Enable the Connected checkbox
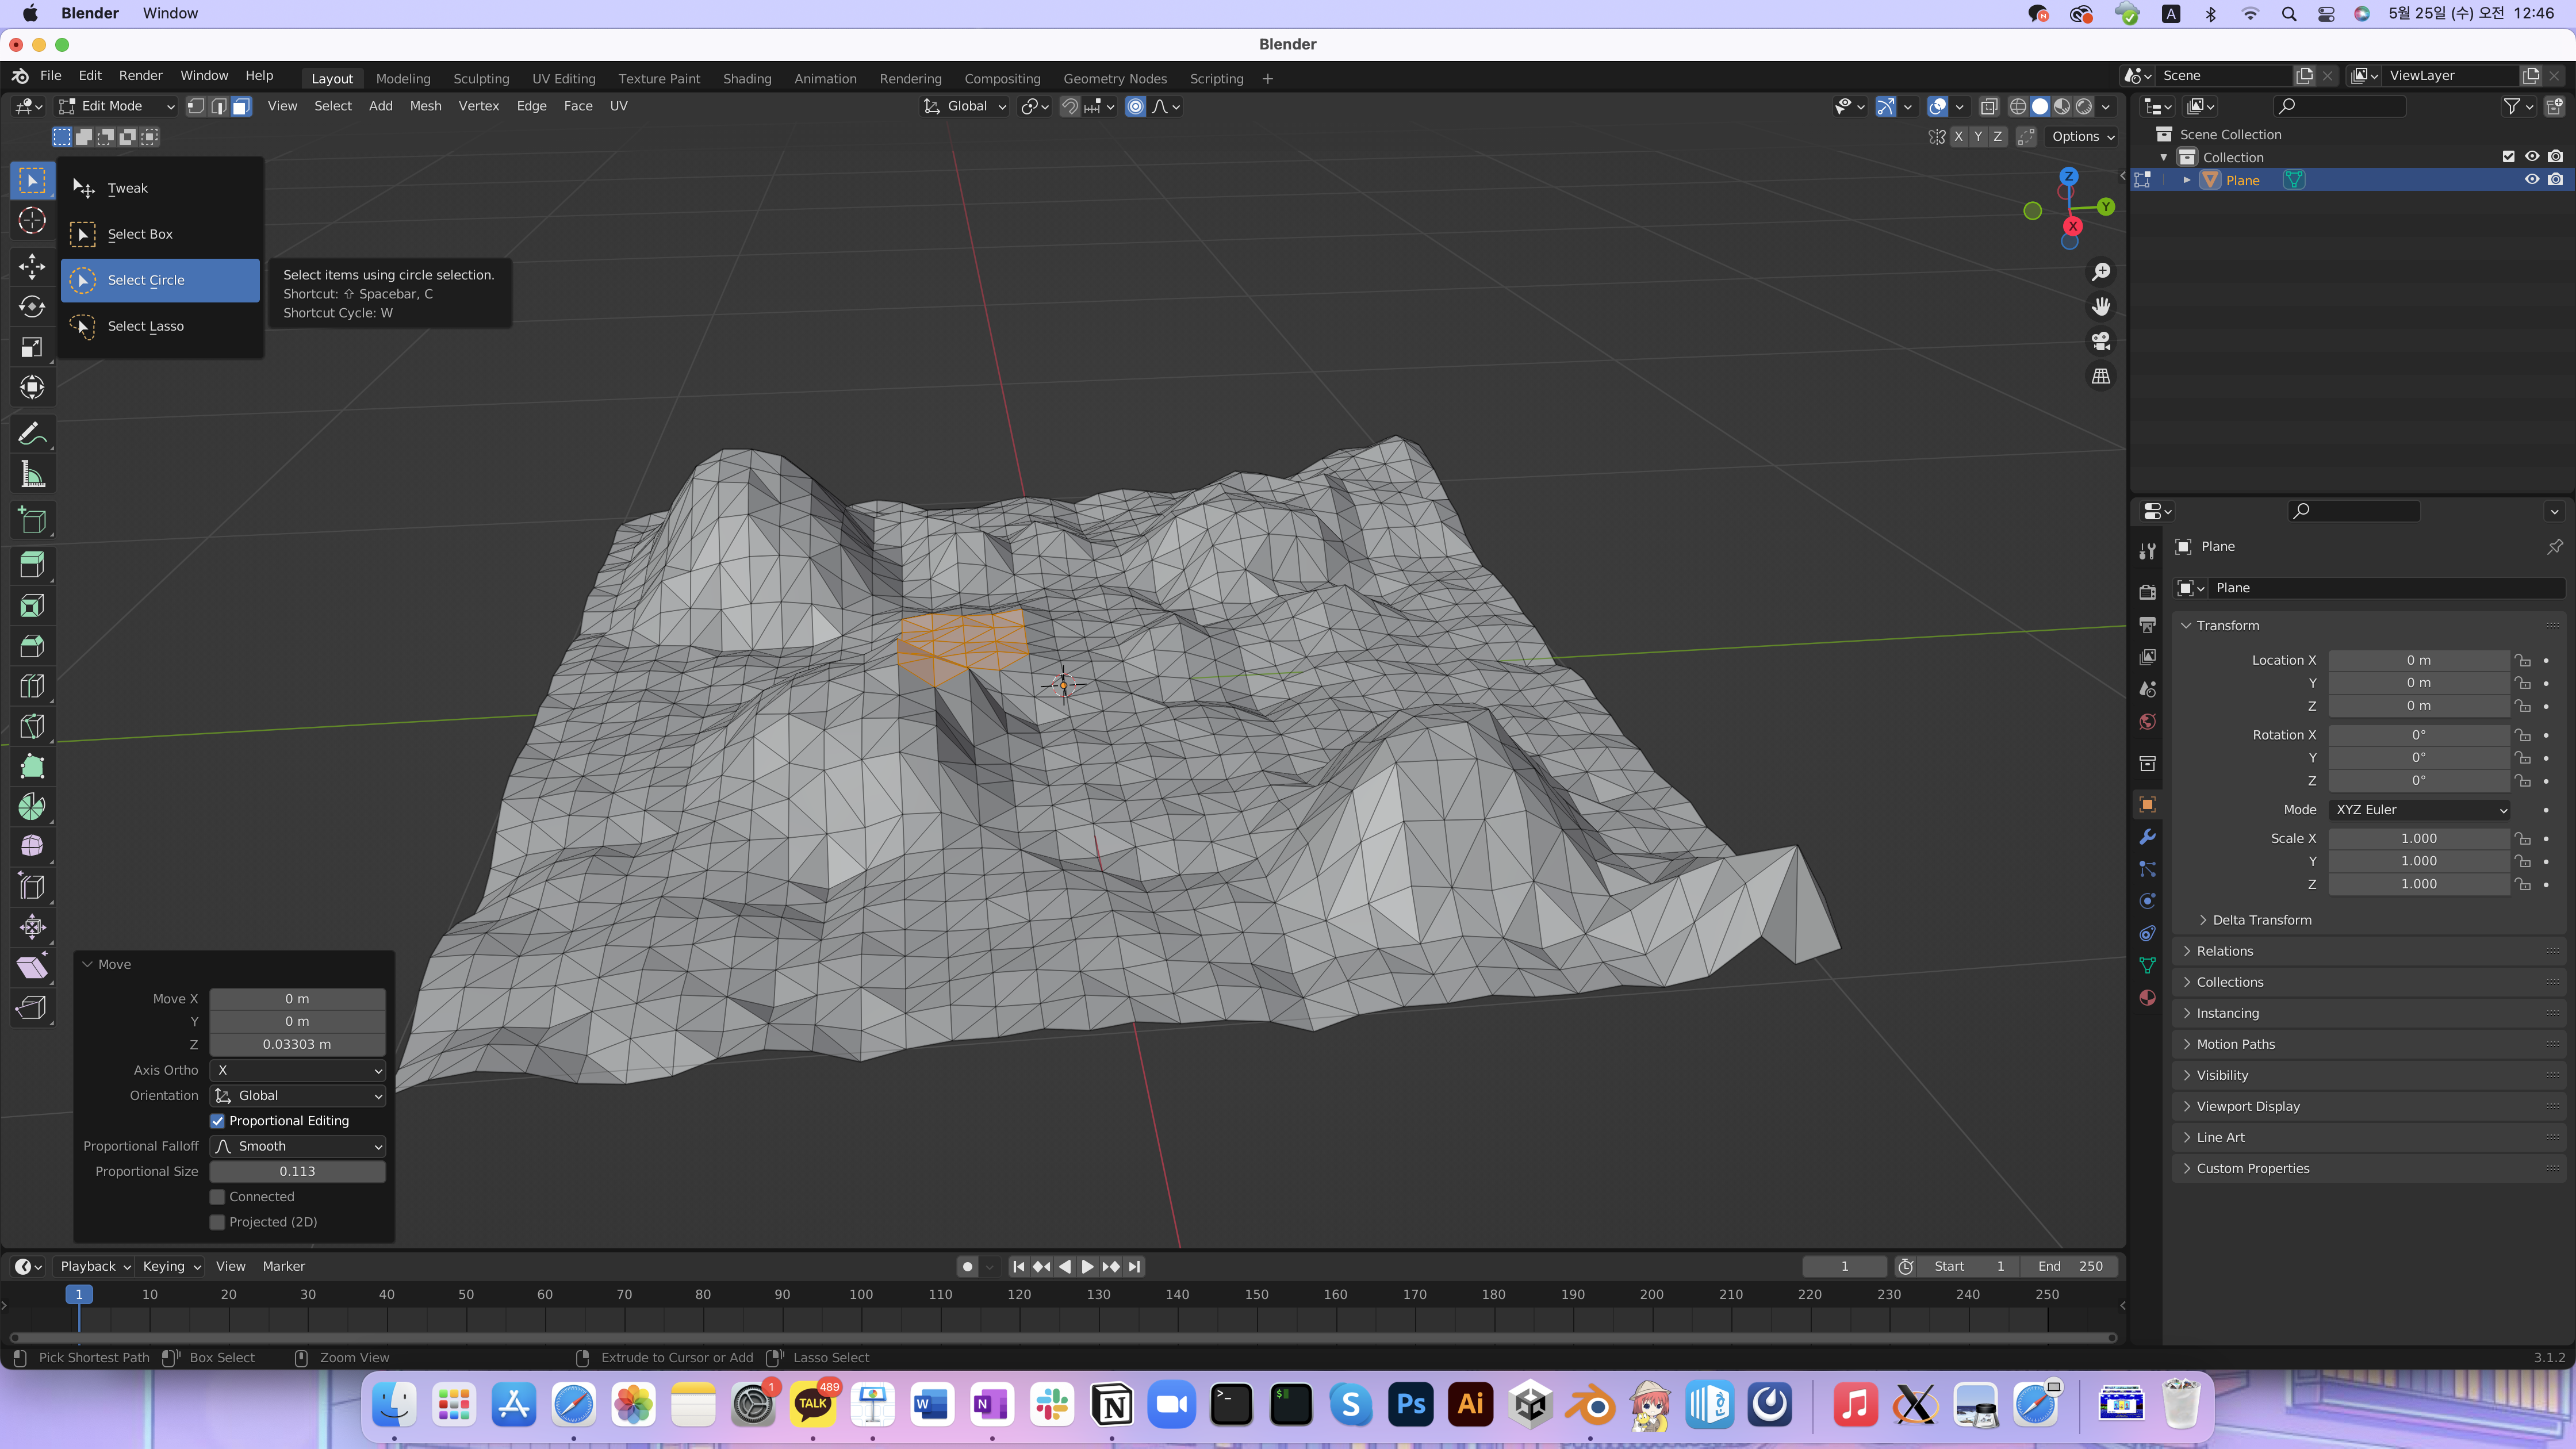The image size is (2576, 1449). (217, 1197)
